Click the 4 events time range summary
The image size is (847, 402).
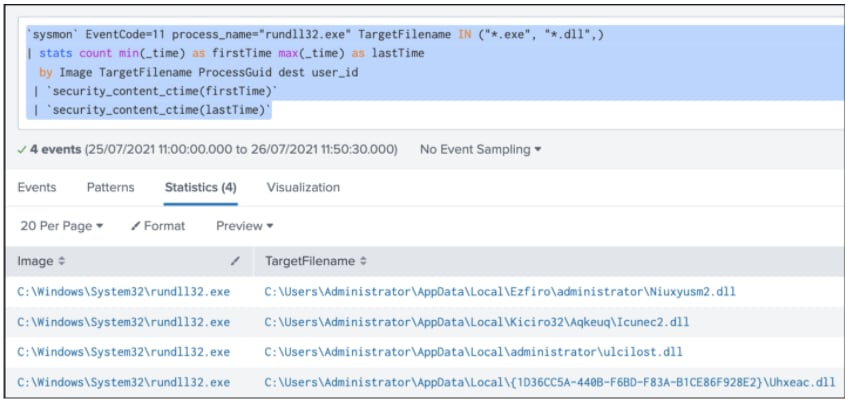[213, 150]
